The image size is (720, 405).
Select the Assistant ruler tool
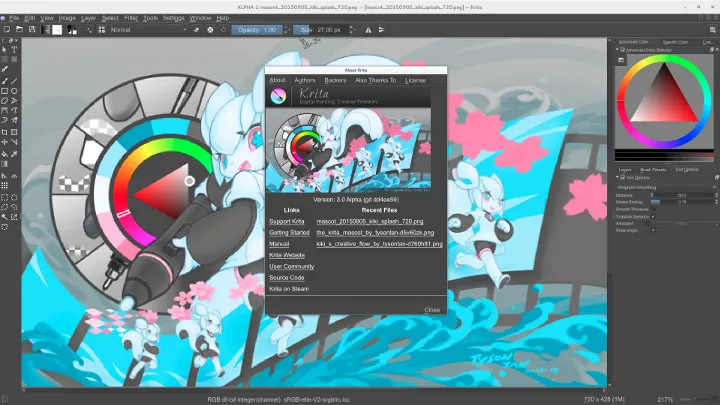pyautogui.click(x=5, y=175)
